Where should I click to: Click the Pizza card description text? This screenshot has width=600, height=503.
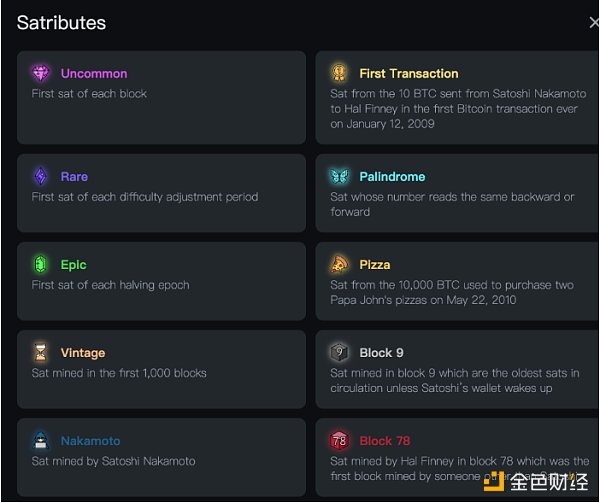(x=452, y=293)
